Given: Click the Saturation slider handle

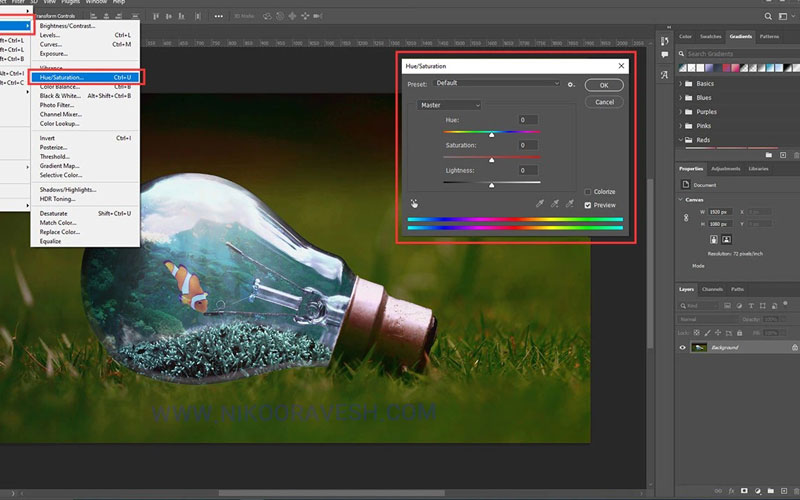Looking at the screenshot, I should coord(491,160).
